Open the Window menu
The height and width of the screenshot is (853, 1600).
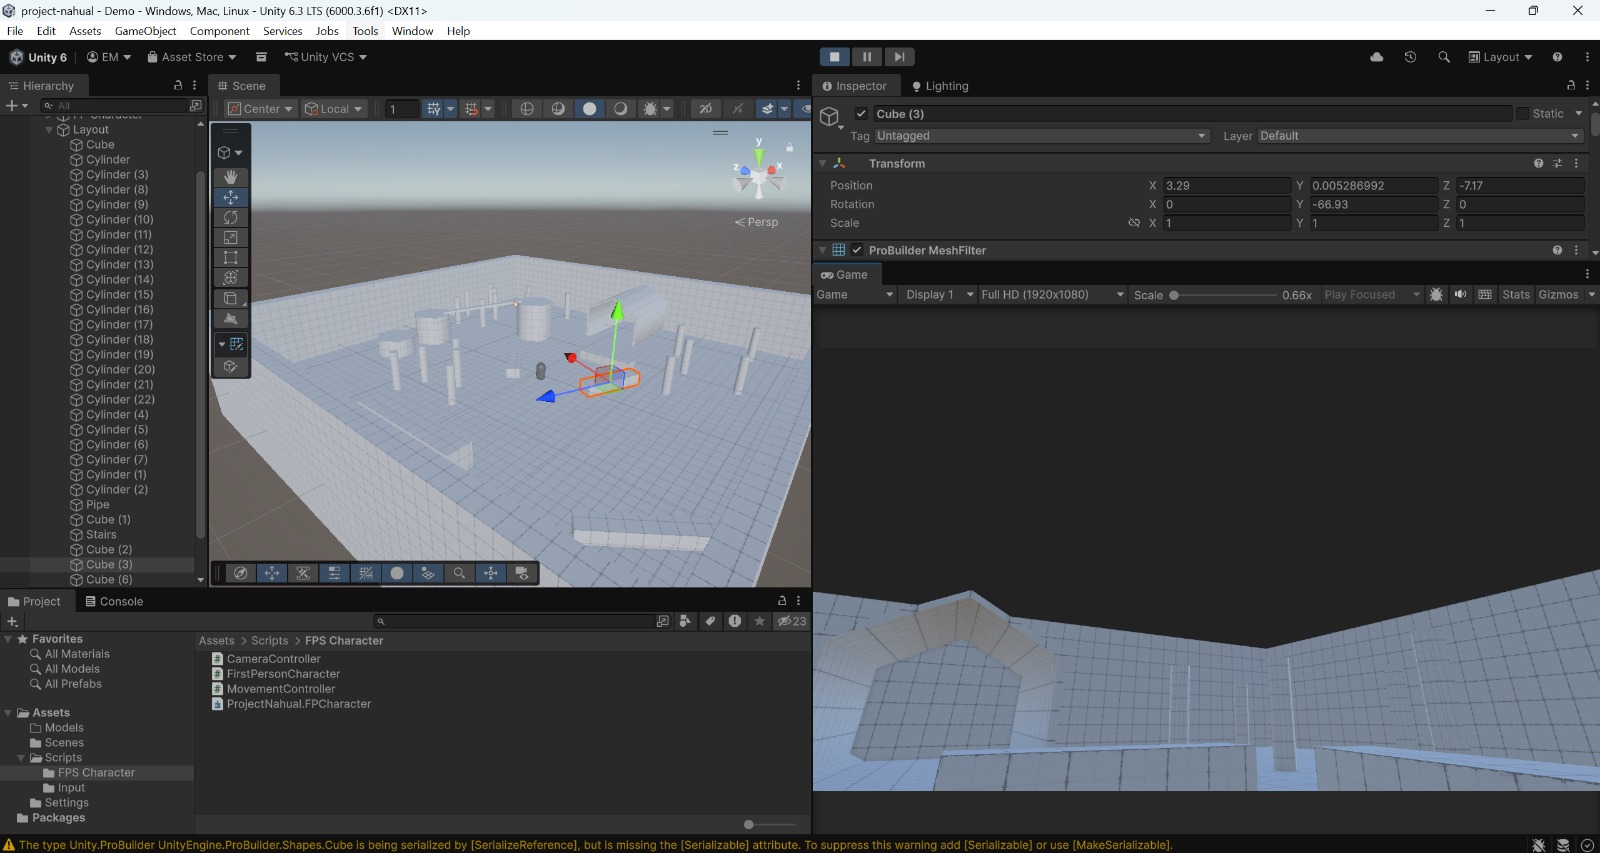[x=412, y=31]
